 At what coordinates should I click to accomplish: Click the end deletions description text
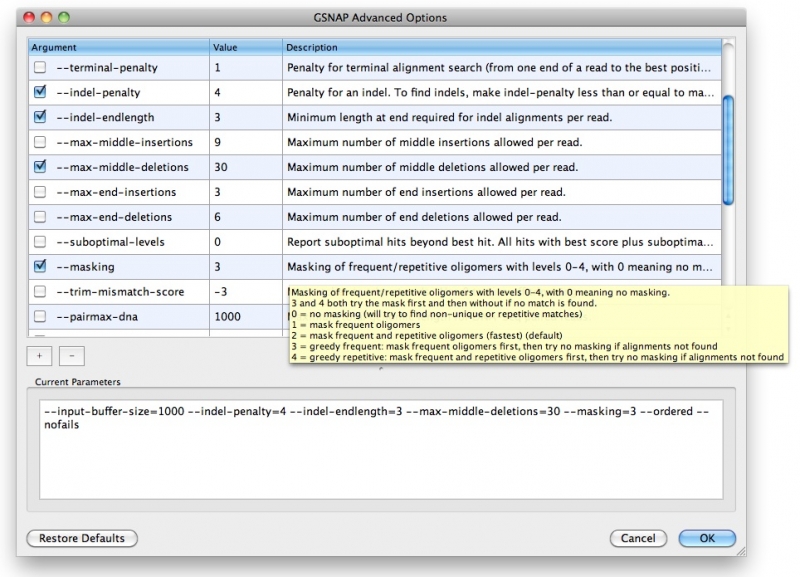(424, 217)
